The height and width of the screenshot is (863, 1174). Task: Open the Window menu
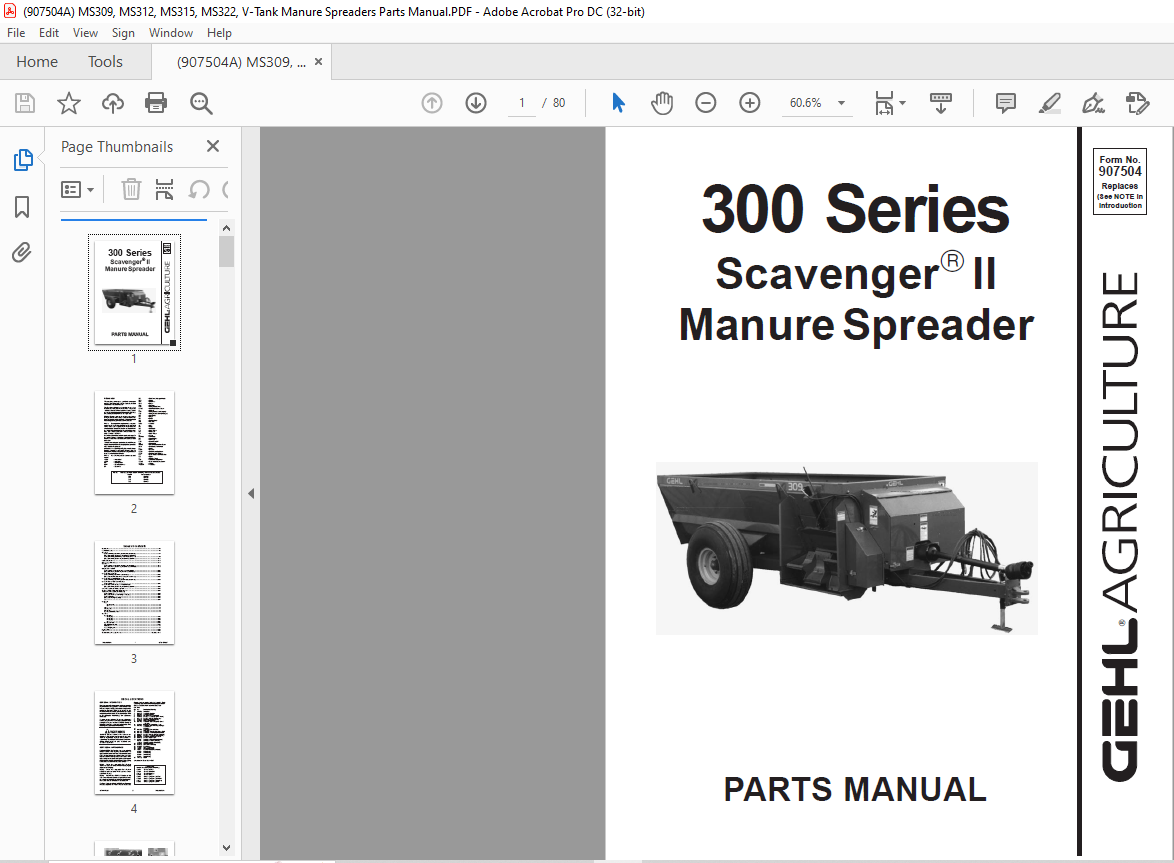click(x=171, y=33)
